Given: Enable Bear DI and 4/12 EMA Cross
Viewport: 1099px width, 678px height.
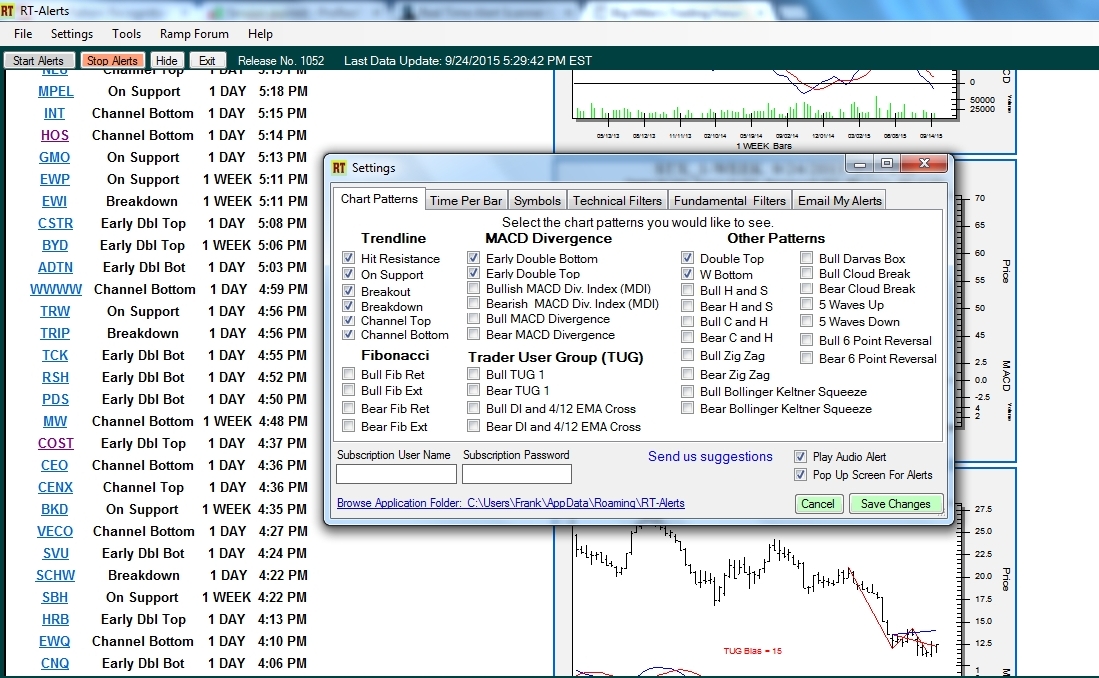Looking at the screenshot, I should pyautogui.click(x=474, y=426).
